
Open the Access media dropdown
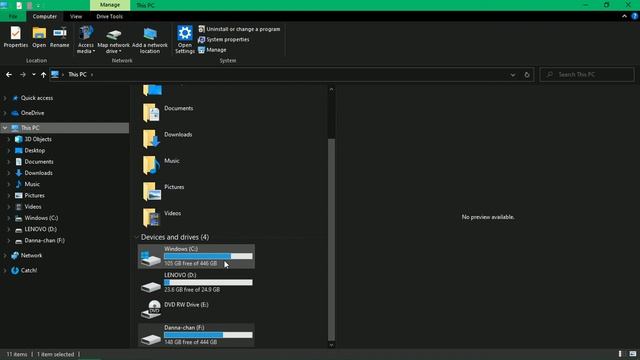click(x=86, y=40)
